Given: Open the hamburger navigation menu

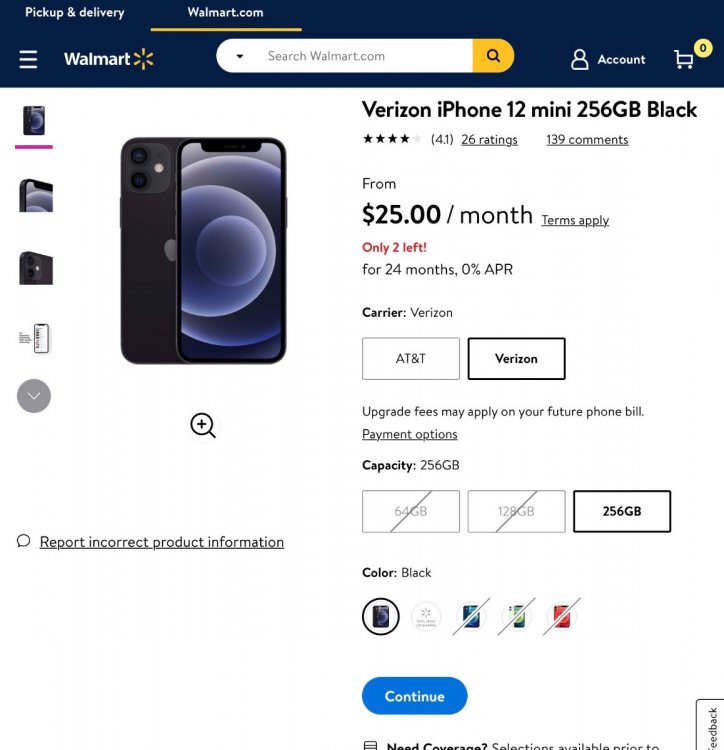Looking at the screenshot, I should pos(28,60).
